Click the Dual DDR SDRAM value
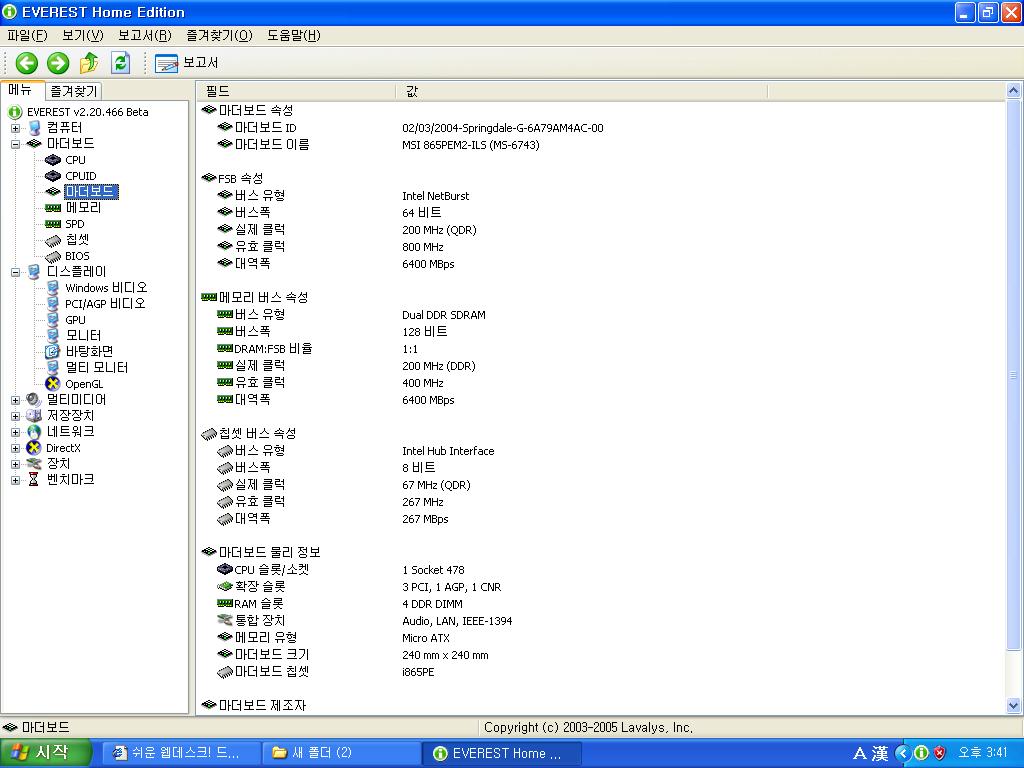Image resolution: width=1024 pixels, height=768 pixels. pos(444,315)
